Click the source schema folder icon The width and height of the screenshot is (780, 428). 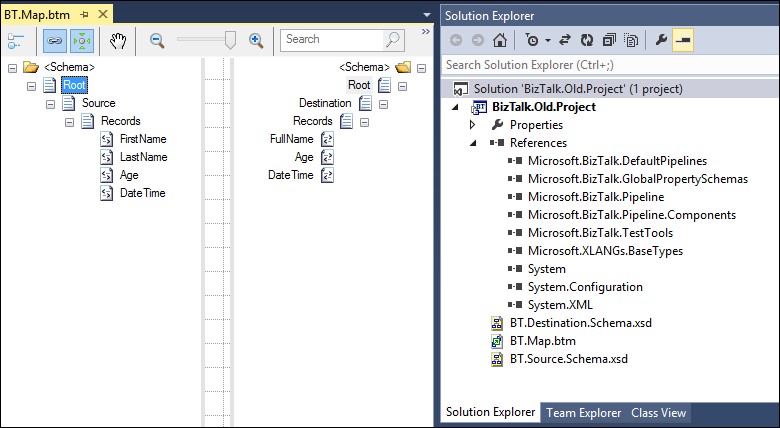click(30, 67)
